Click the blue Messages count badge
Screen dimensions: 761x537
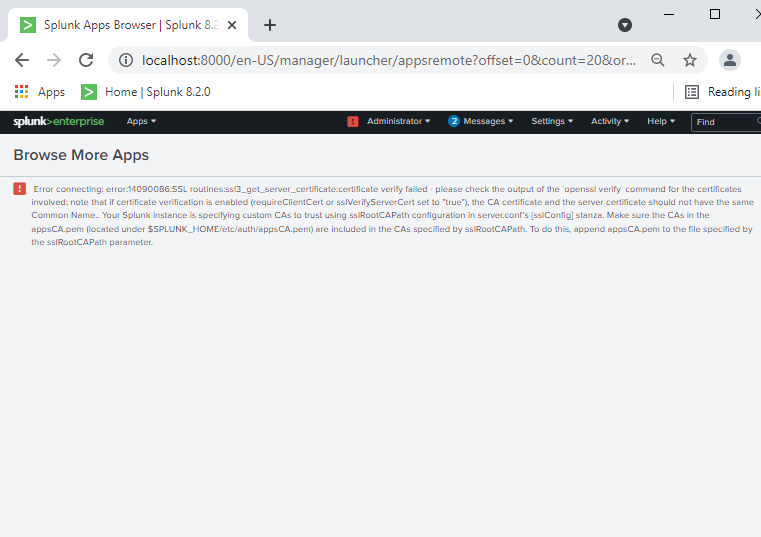(454, 121)
